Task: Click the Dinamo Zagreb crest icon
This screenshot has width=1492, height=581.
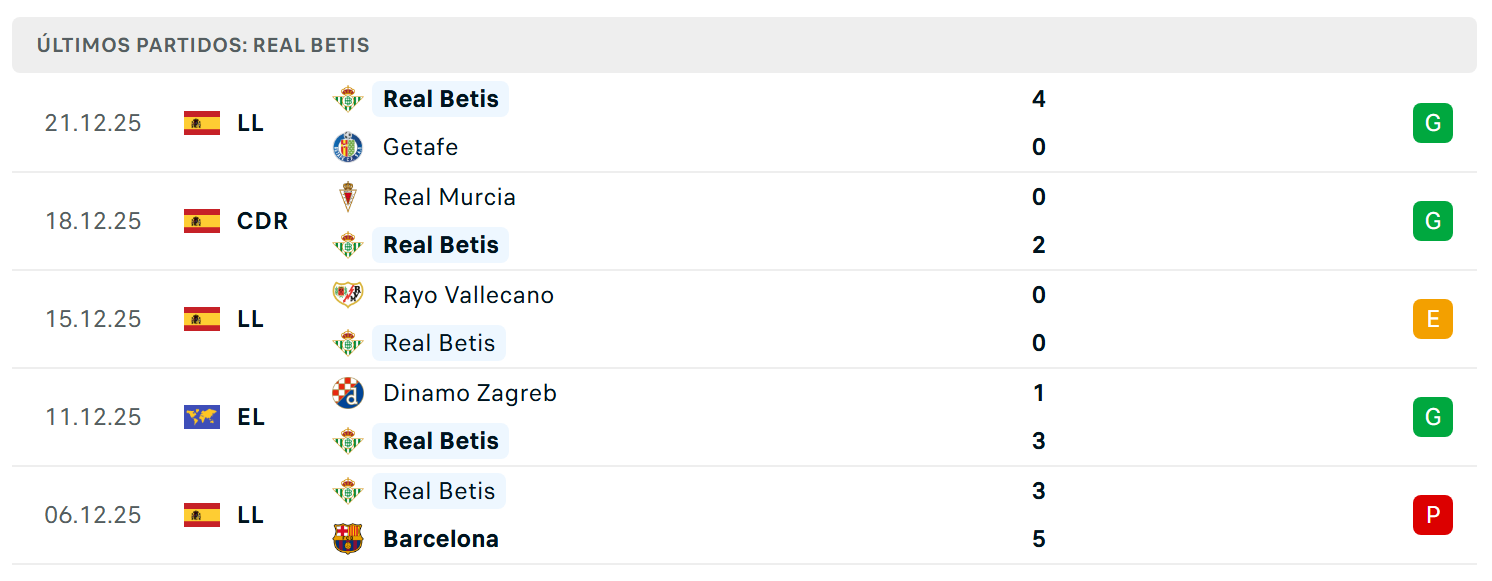Action: pyautogui.click(x=348, y=393)
